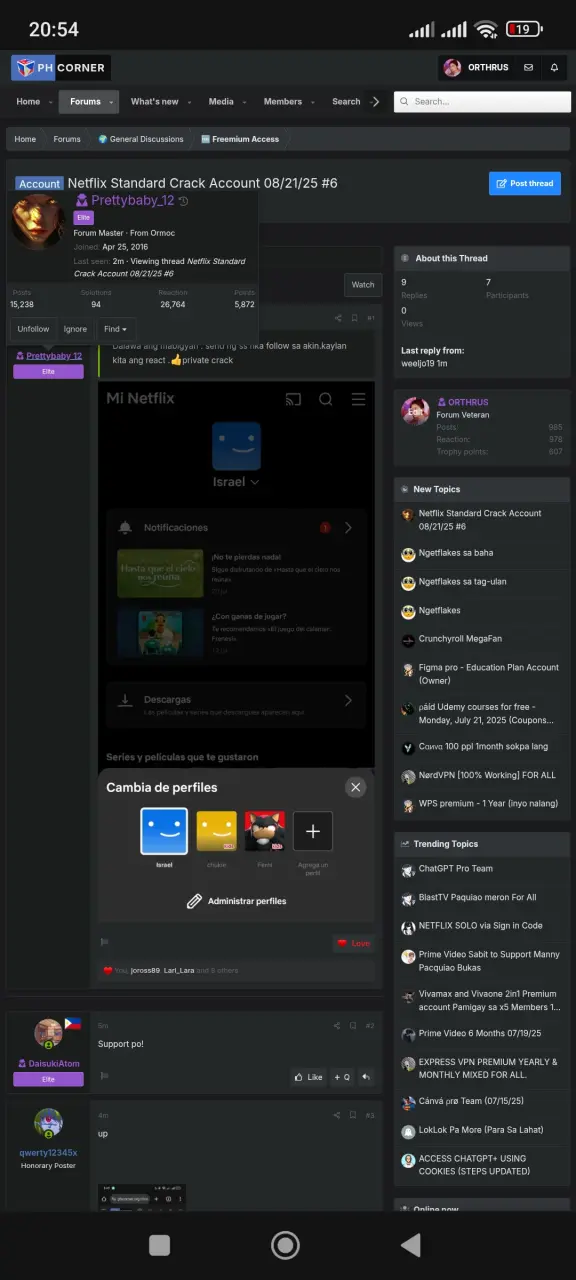
Task: Open the Netflix profile screenshot image
Action: point(236,652)
